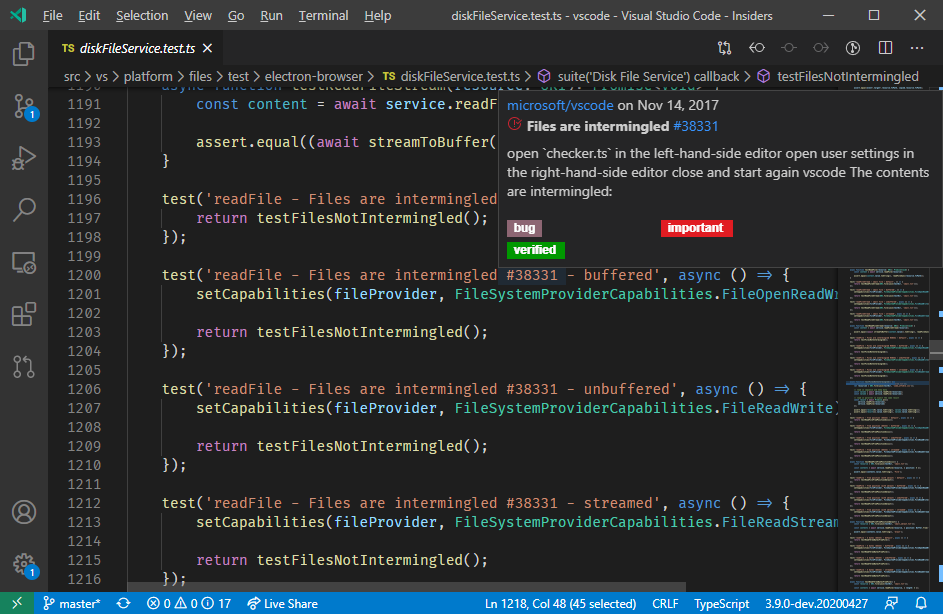Switch CRLF line endings via status bar
Viewport: 943px width, 614px height.
(665, 603)
